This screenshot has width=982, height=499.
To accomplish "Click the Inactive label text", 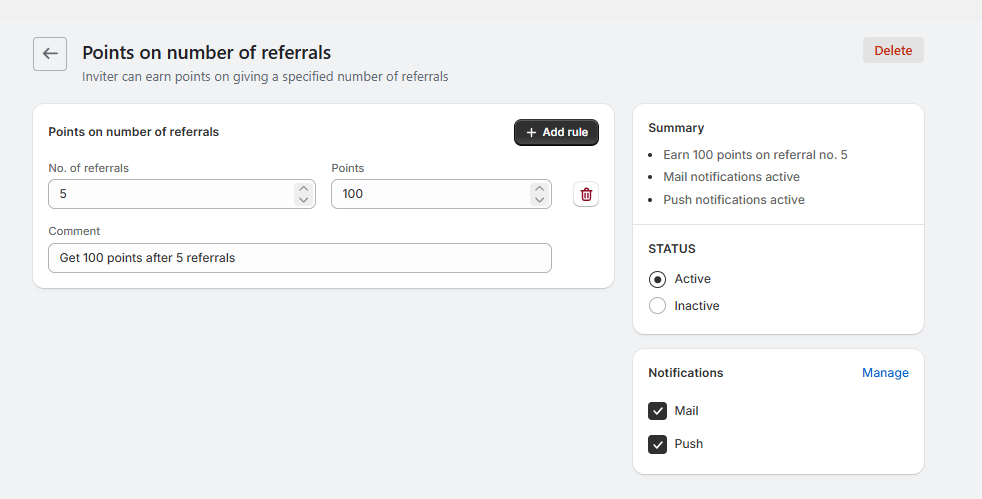I will [697, 306].
